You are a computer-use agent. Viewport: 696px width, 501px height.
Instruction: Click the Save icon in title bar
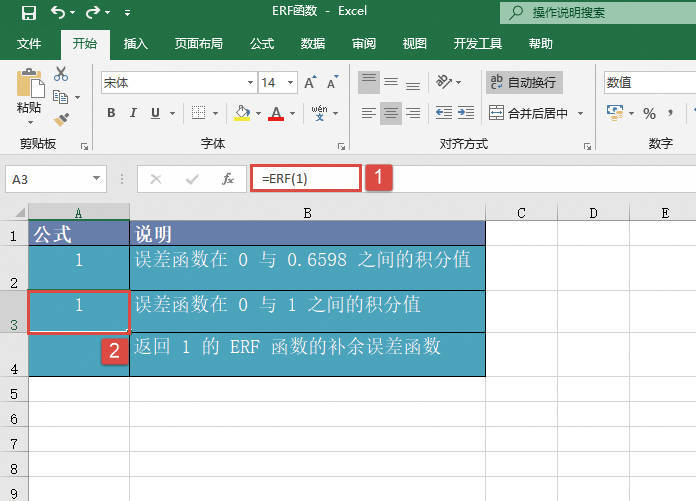tap(28, 13)
